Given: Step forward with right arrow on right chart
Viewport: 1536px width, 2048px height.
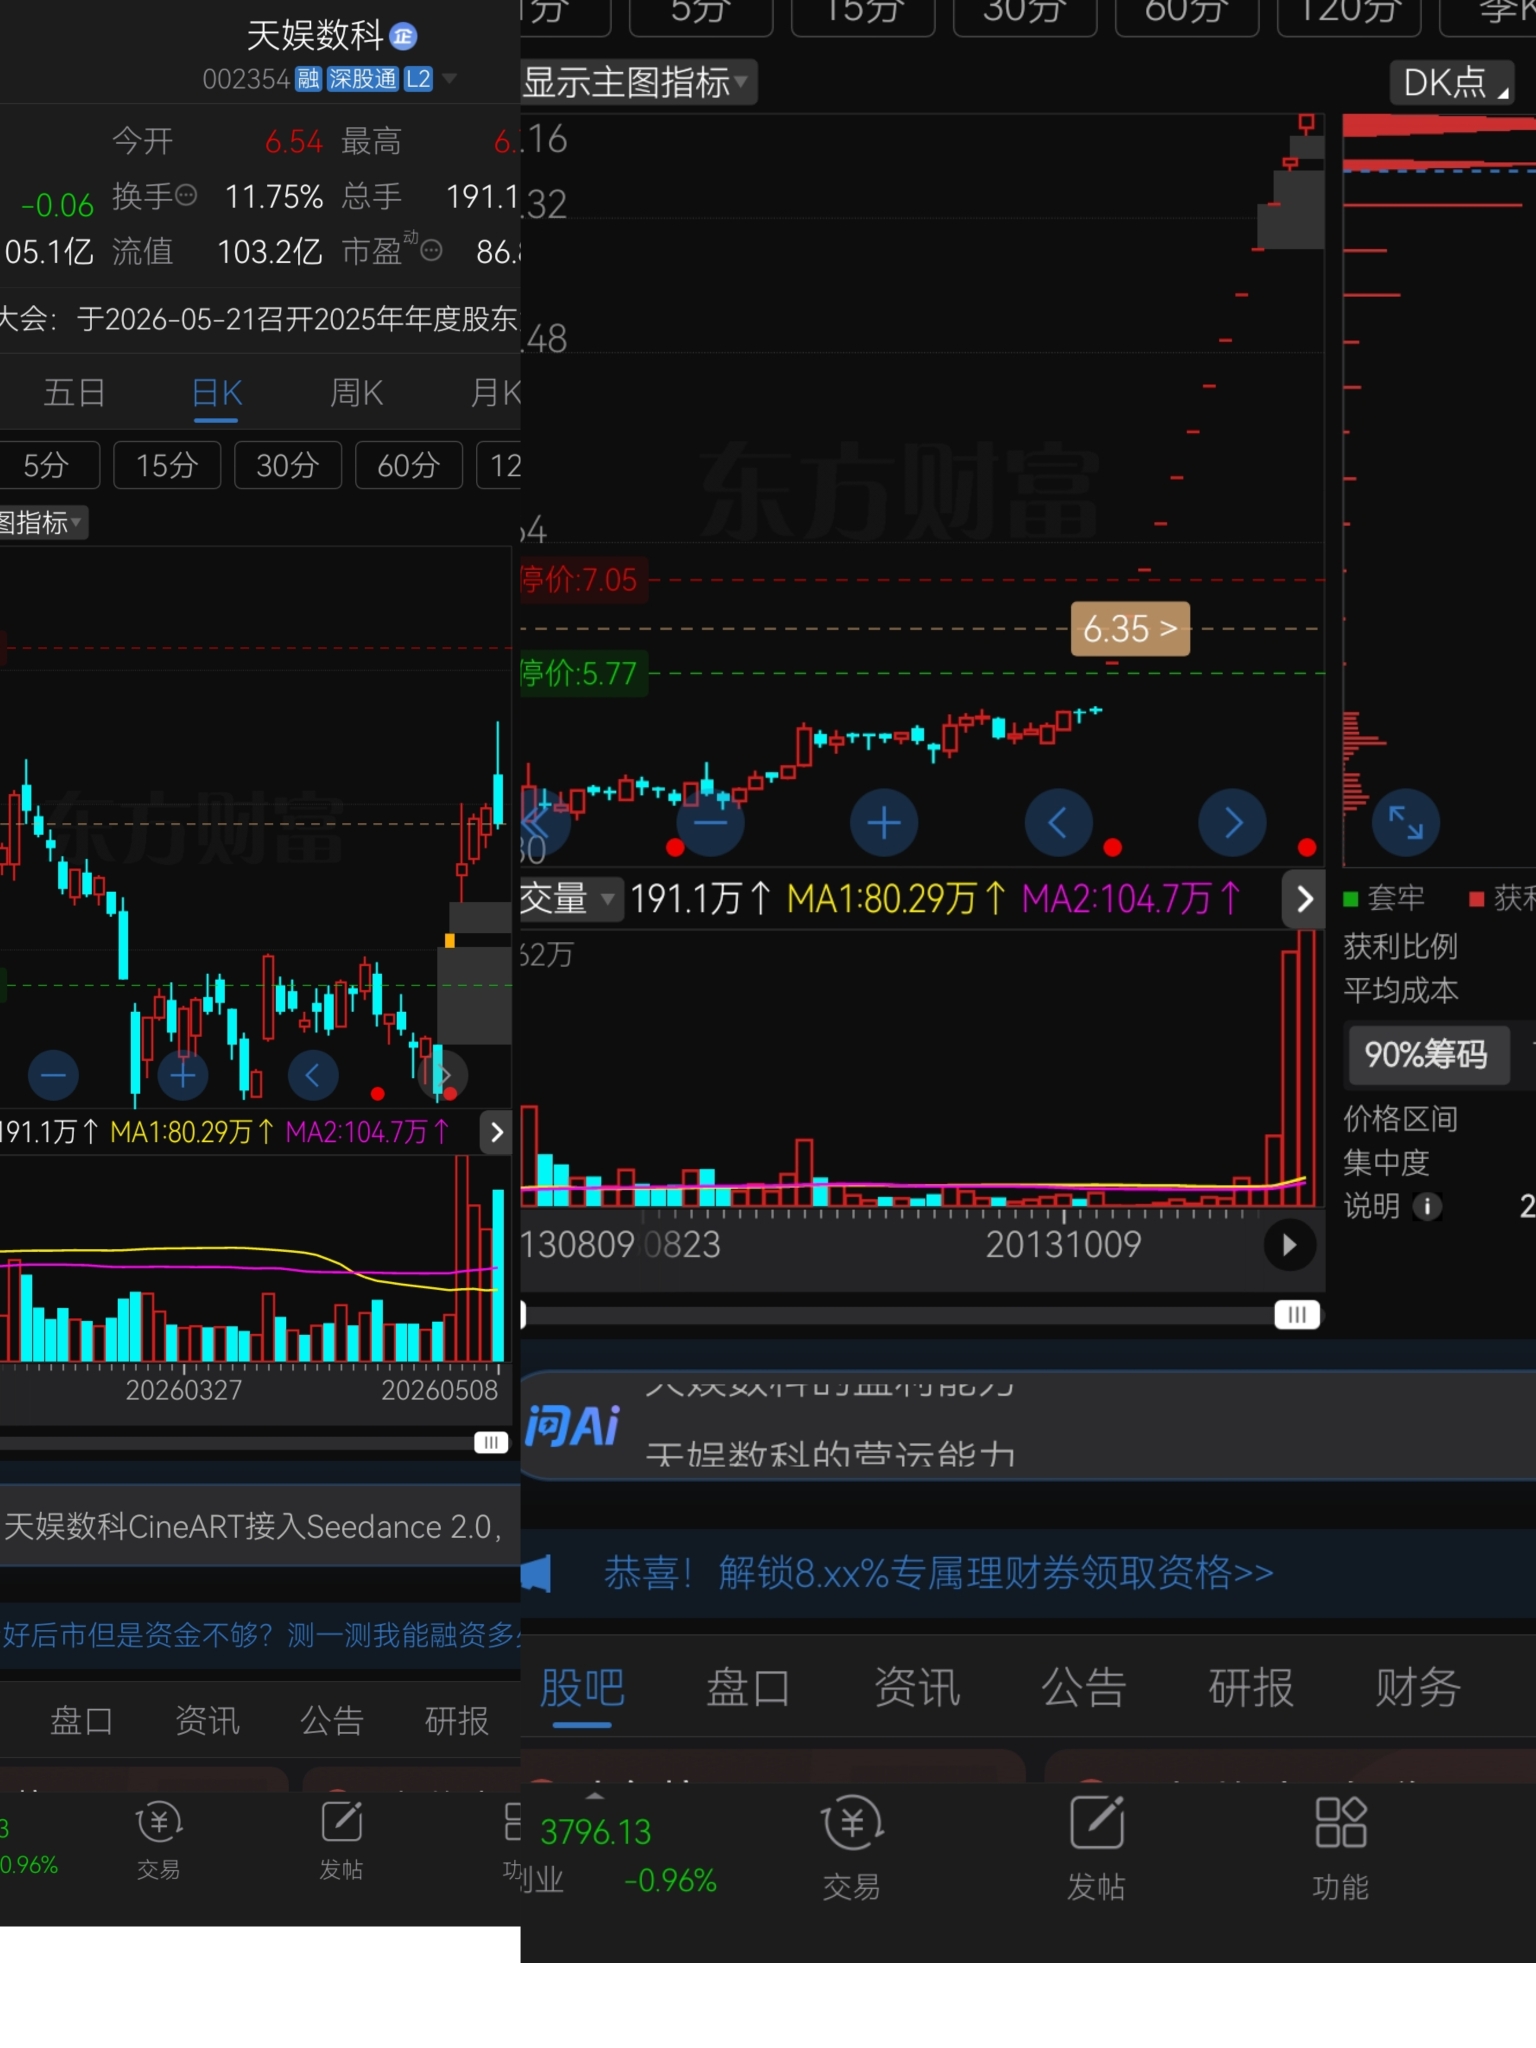Looking at the screenshot, I should pyautogui.click(x=1233, y=823).
